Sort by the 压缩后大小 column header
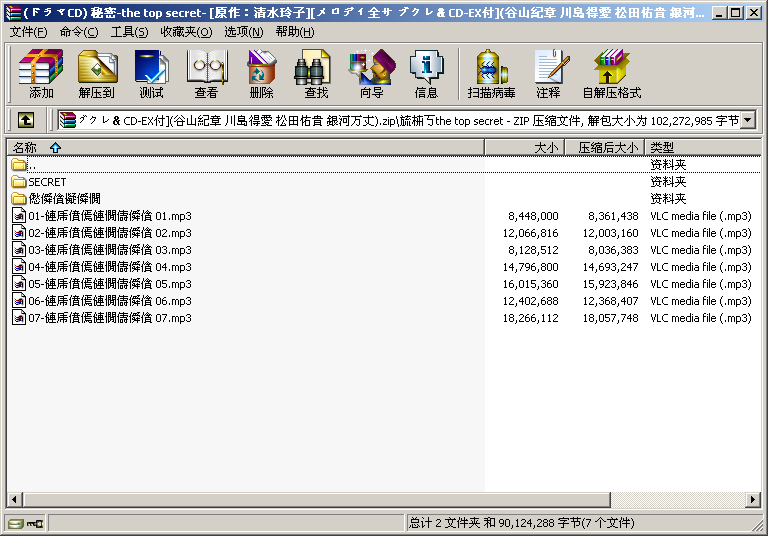Screen dimensions: 768x536 605,147
